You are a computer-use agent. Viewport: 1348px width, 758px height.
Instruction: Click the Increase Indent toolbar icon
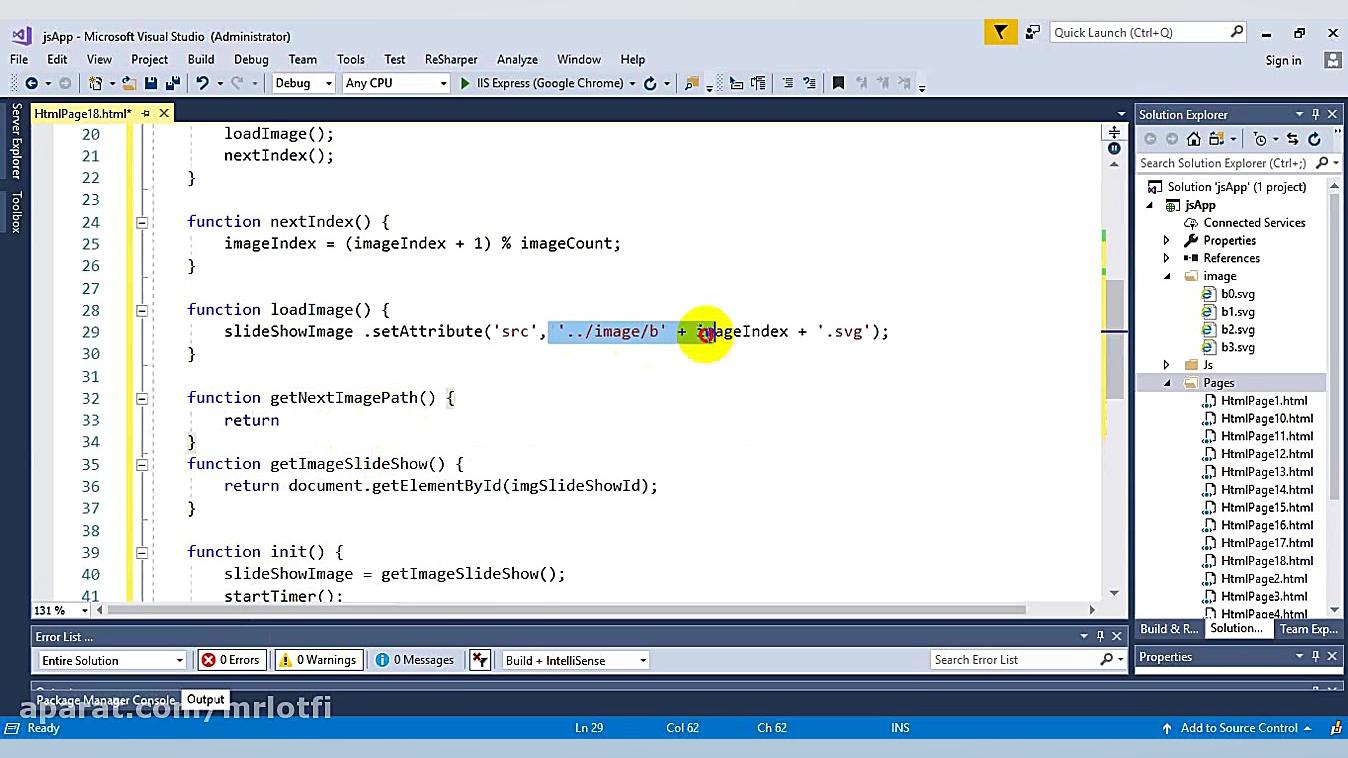coord(758,84)
